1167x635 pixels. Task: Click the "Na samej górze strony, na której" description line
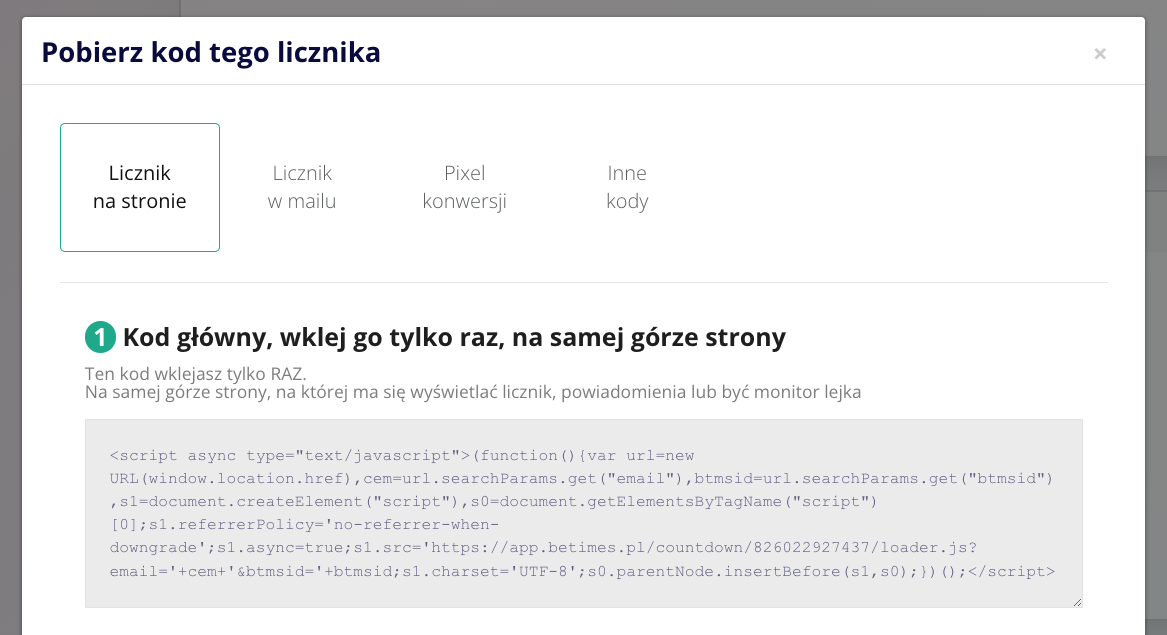pos(473,392)
